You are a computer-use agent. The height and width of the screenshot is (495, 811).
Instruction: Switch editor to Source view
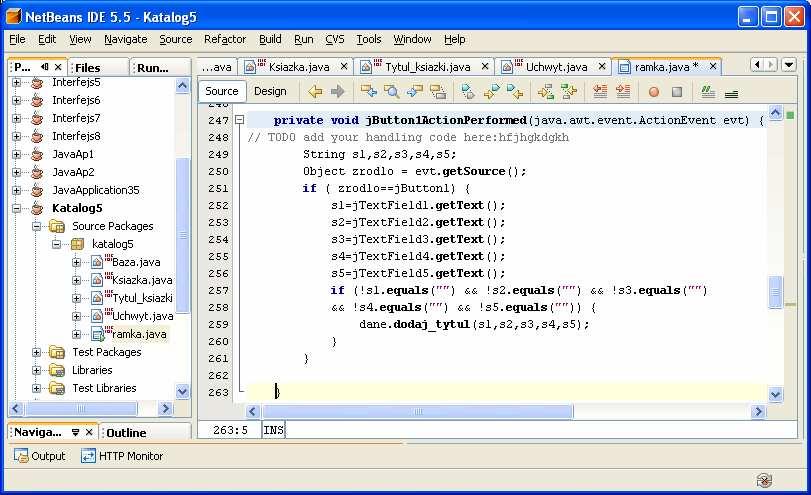[x=221, y=91]
